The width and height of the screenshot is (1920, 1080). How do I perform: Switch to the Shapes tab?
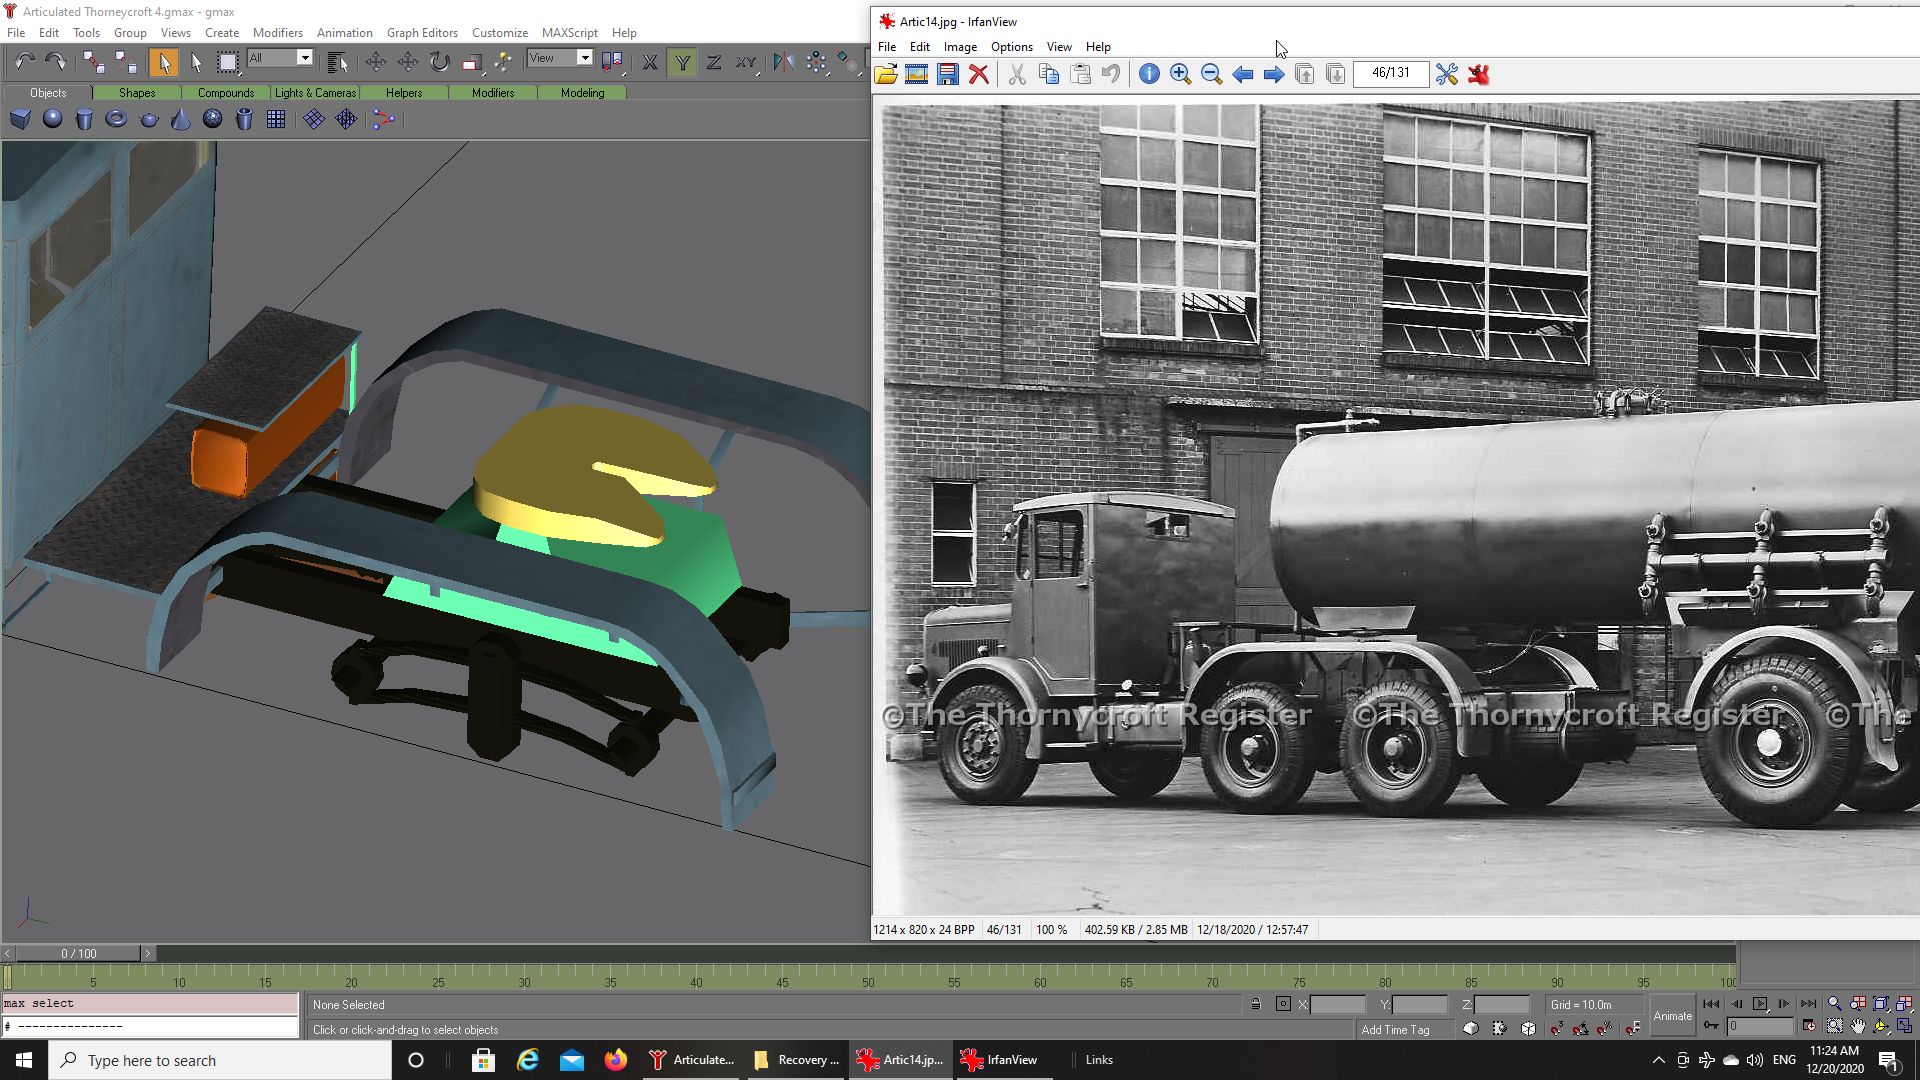[x=137, y=93]
